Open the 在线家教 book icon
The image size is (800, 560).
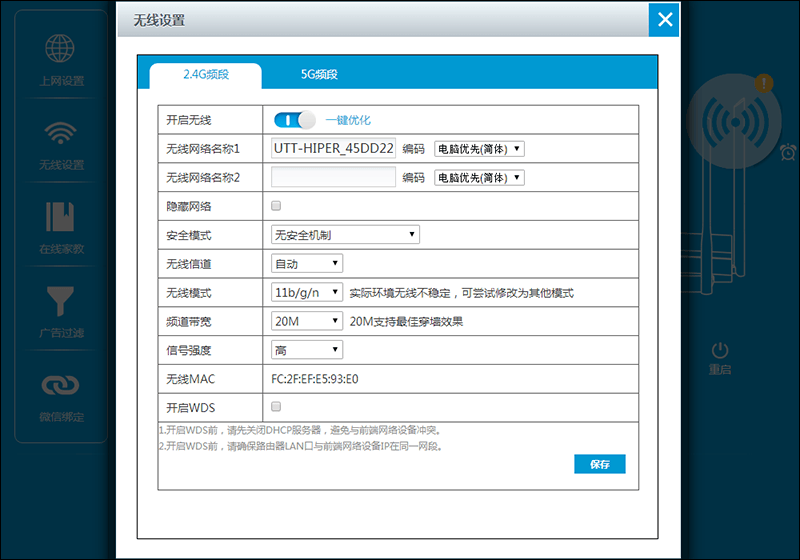(60, 217)
